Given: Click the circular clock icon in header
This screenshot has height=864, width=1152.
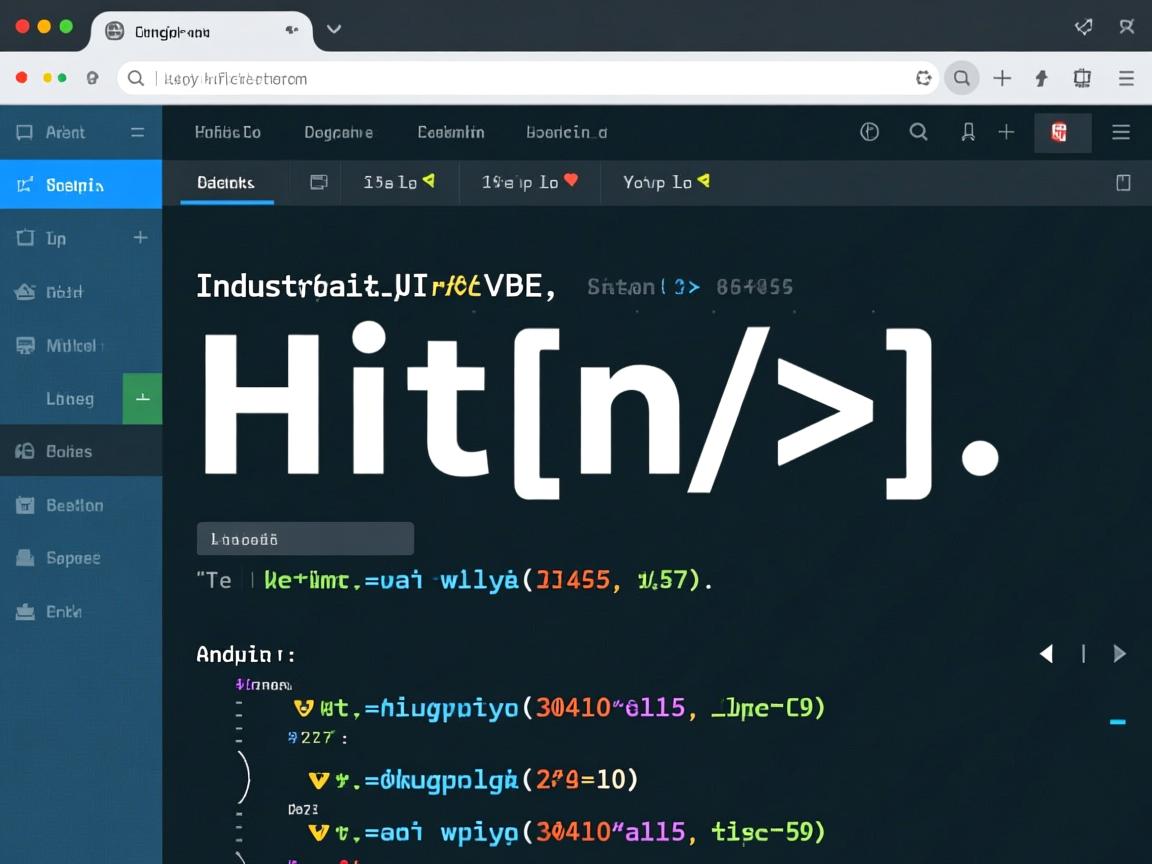Looking at the screenshot, I should (x=869, y=132).
